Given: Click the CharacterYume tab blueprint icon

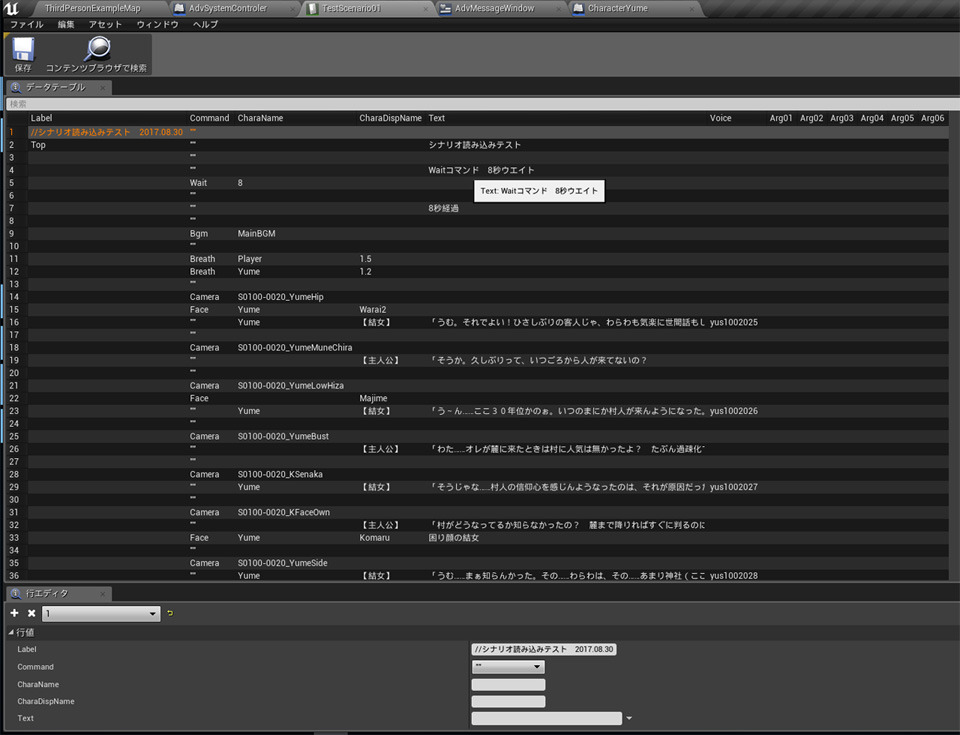Looking at the screenshot, I should pyautogui.click(x=579, y=9).
